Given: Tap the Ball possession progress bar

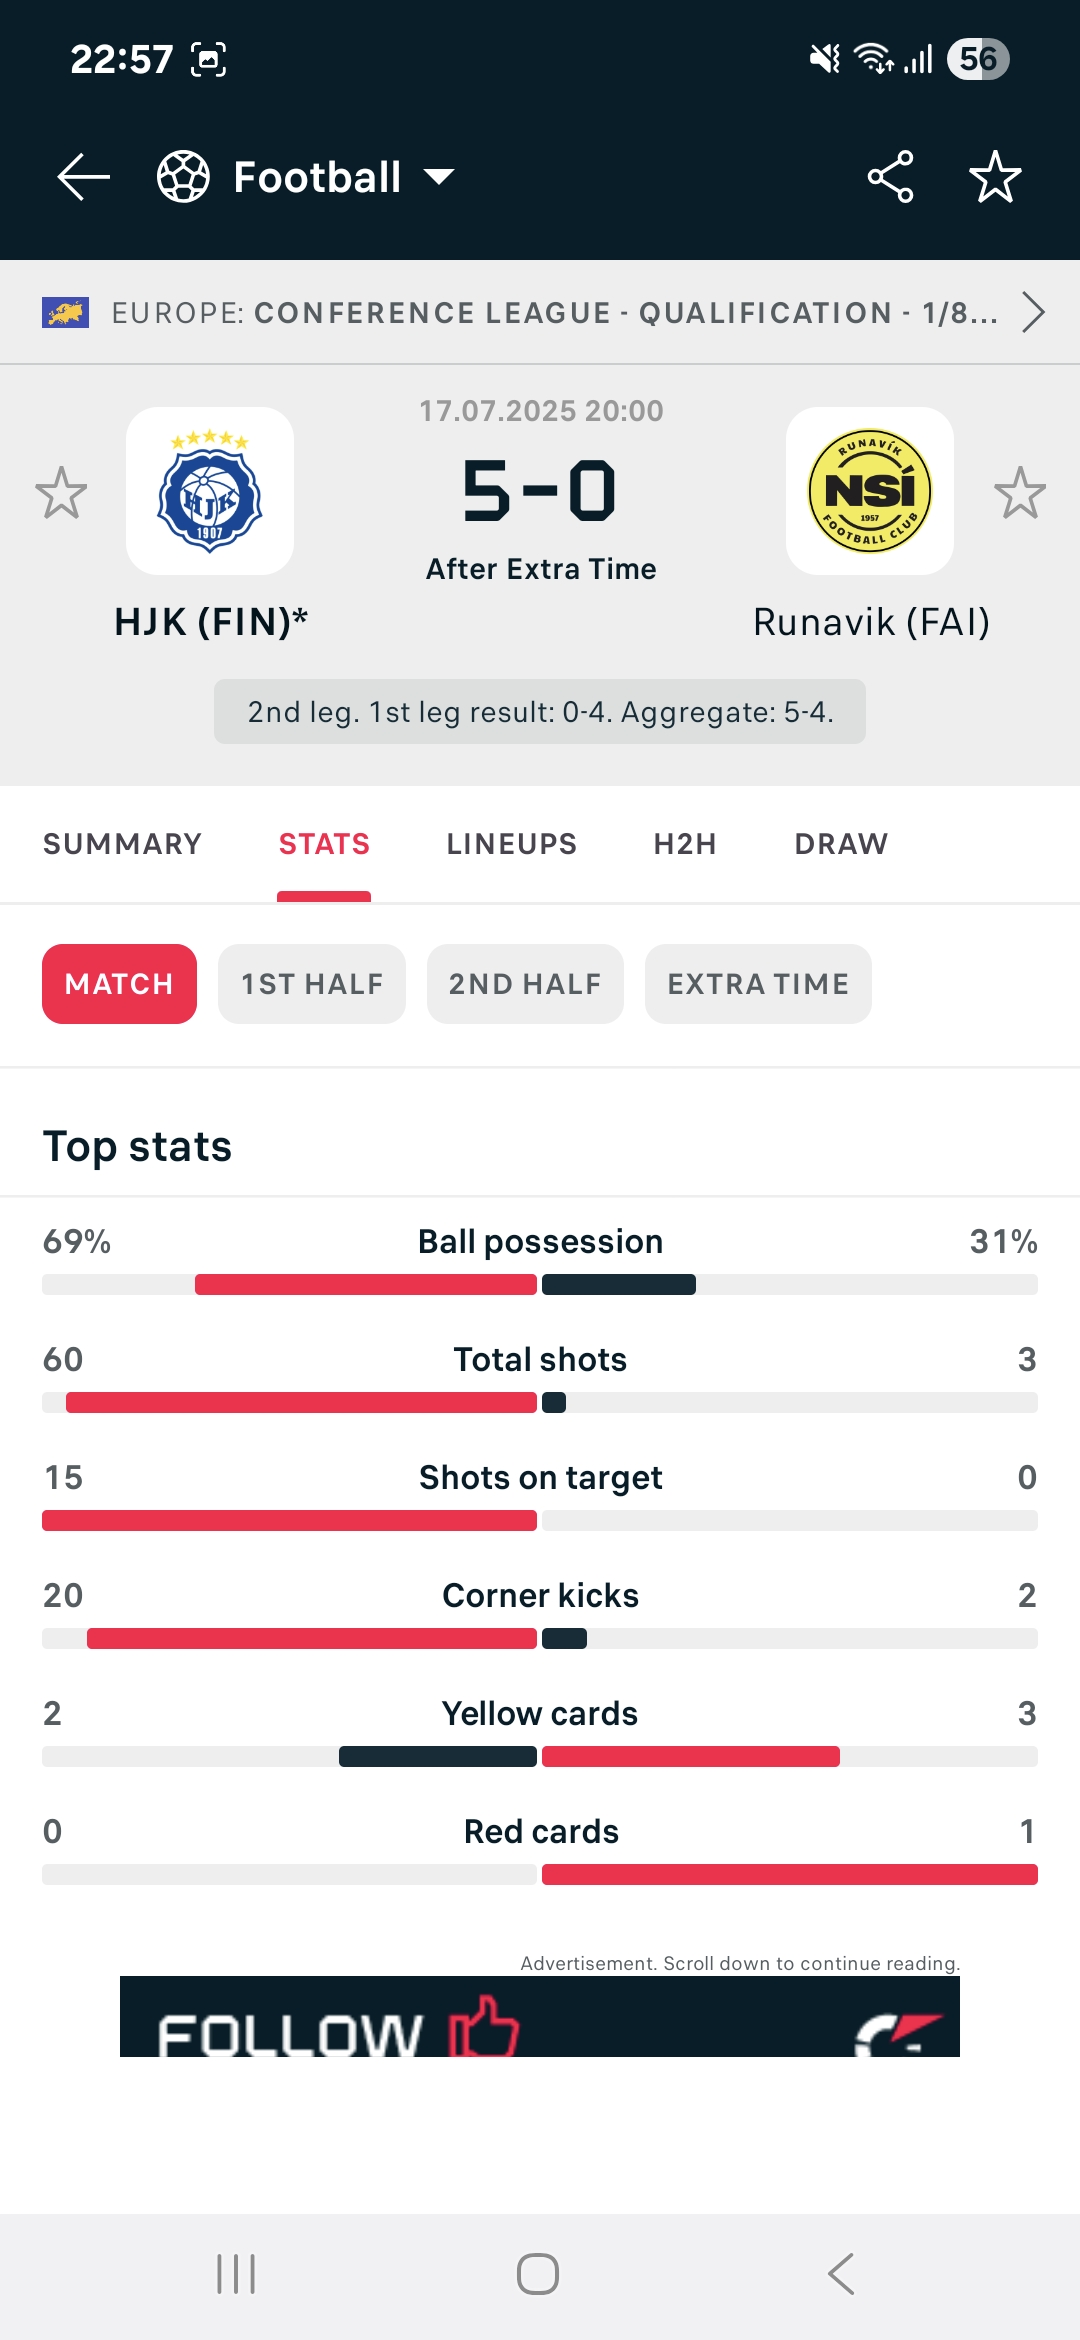Looking at the screenshot, I should point(540,1285).
